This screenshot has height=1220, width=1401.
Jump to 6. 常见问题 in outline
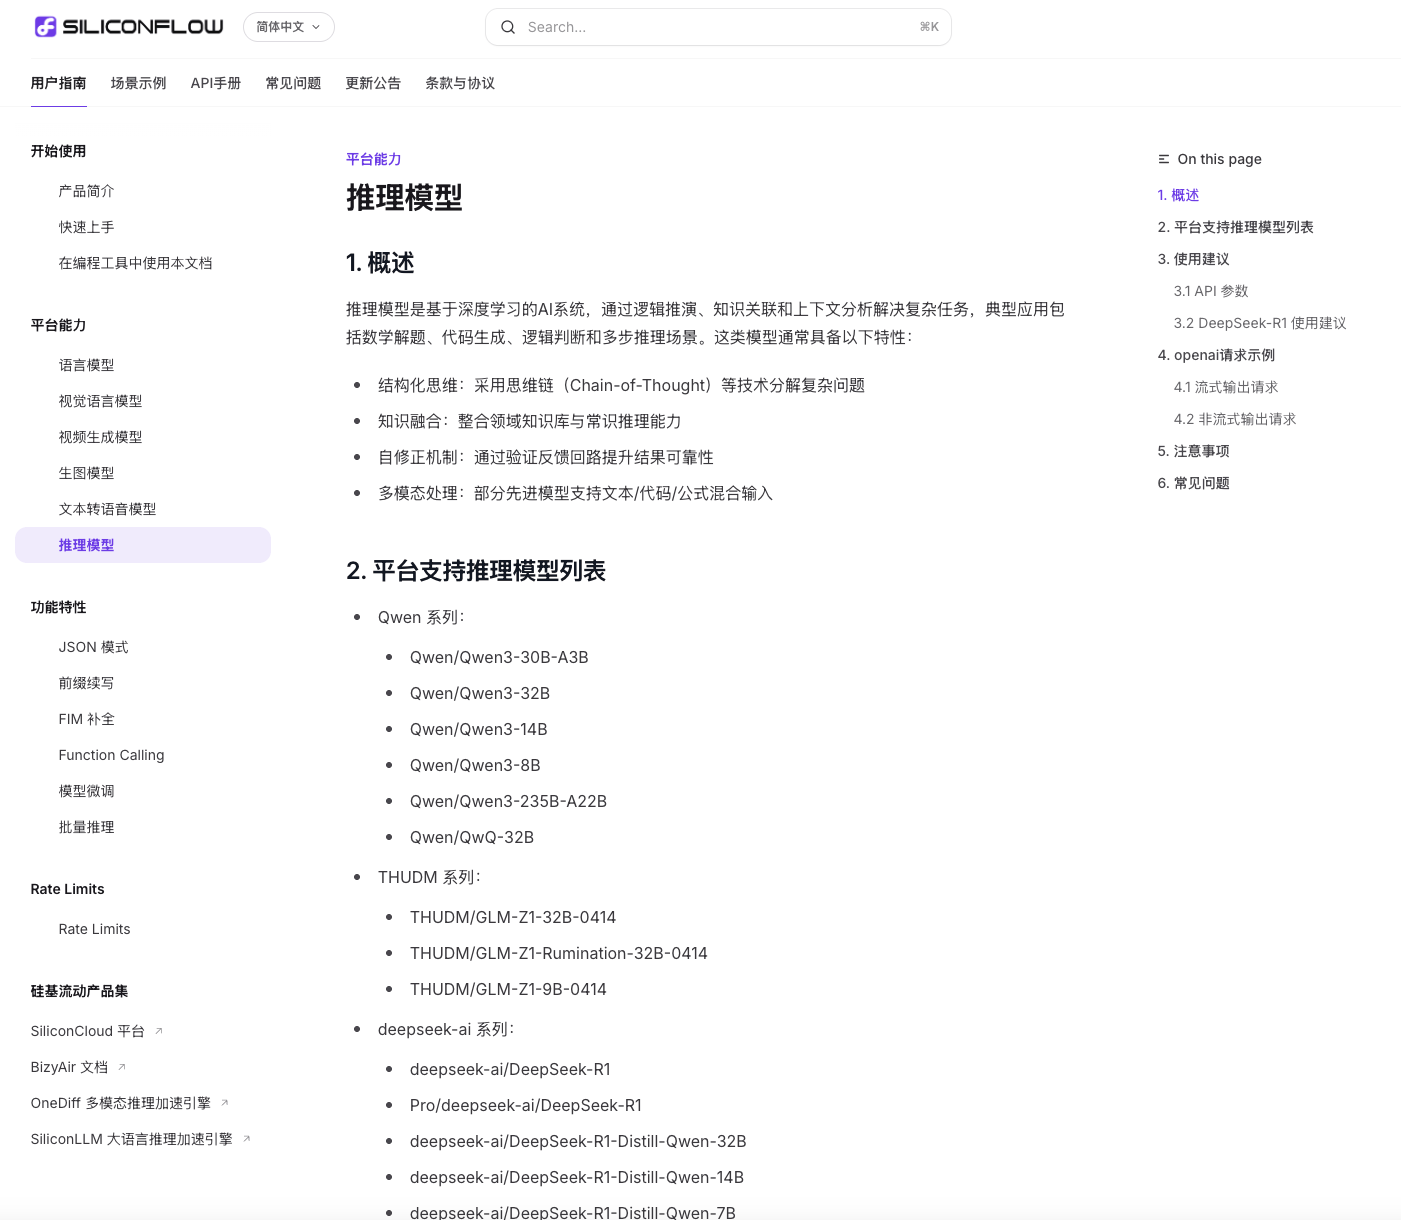click(x=1193, y=483)
